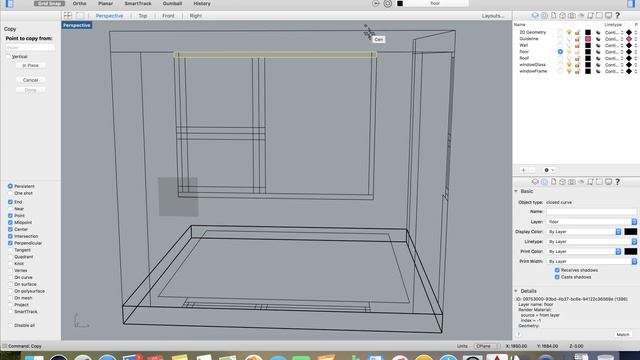Open the Print Color dropdown
Image resolution: width=640 pixels, height=360 pixels.
pyautogui.click(x=584, y=251)
